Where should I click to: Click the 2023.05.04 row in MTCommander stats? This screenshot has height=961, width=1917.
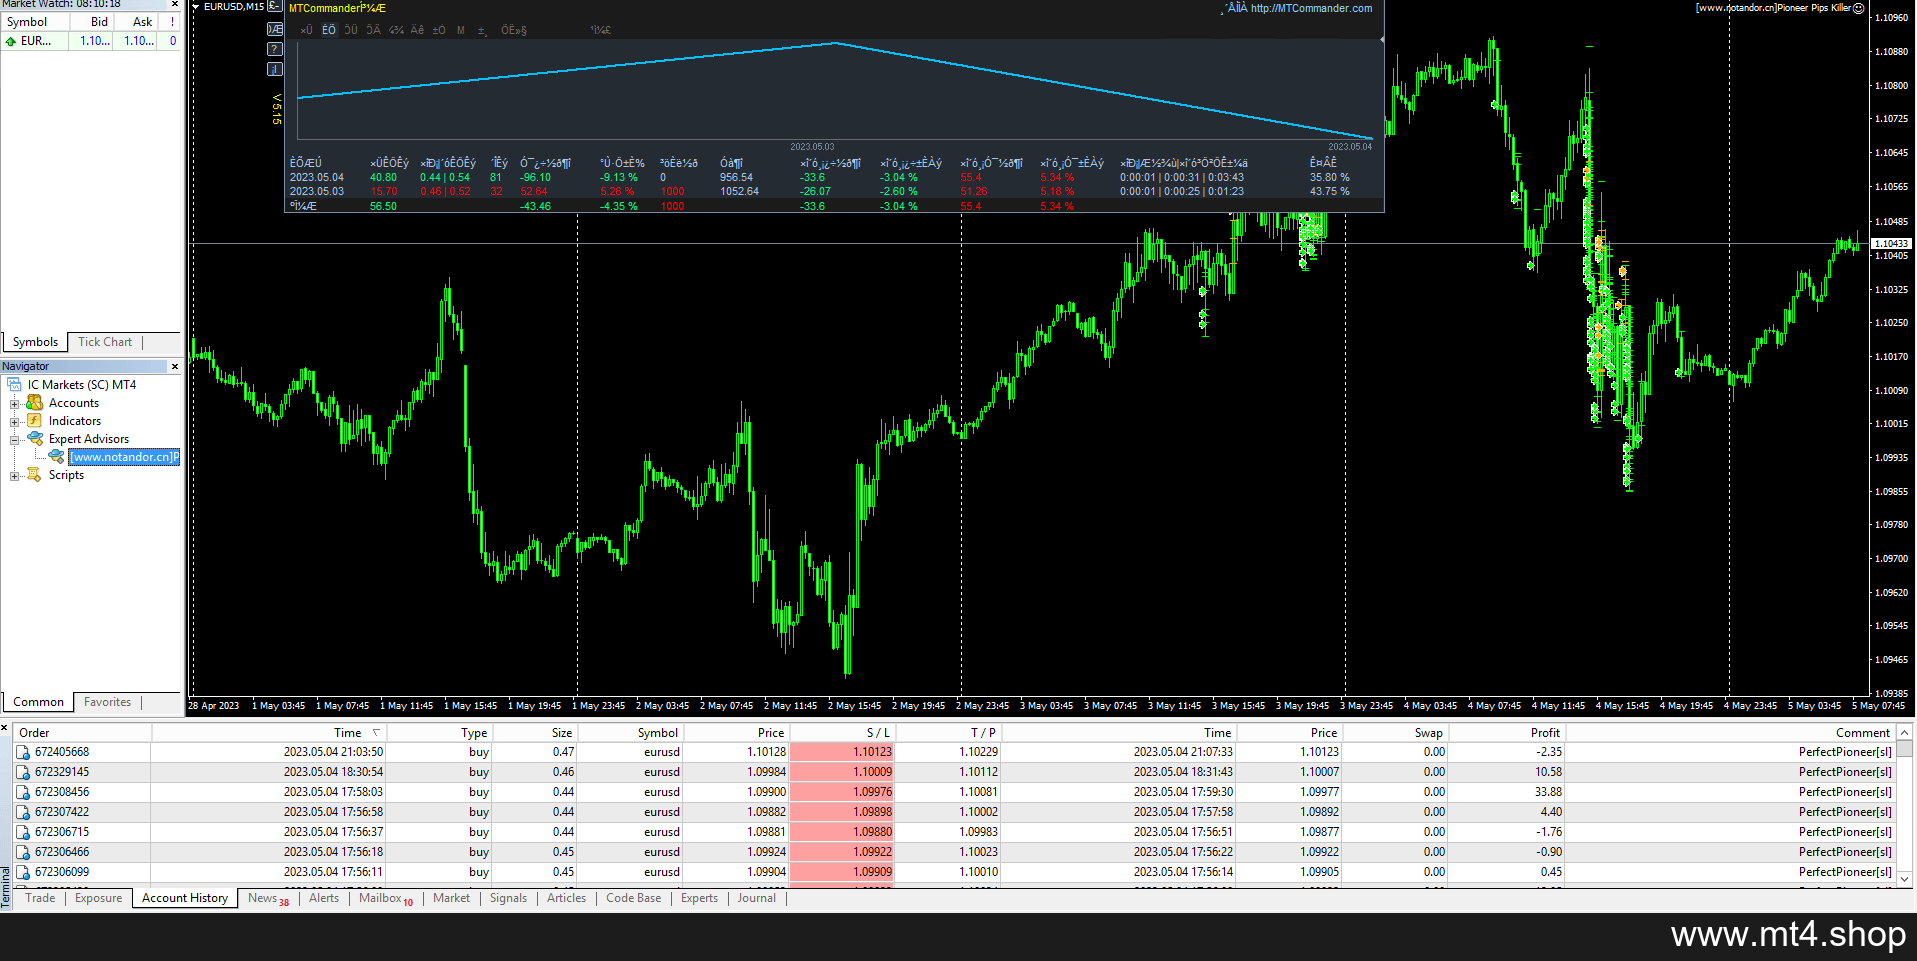pyautogui.click(x=834, y=177)
